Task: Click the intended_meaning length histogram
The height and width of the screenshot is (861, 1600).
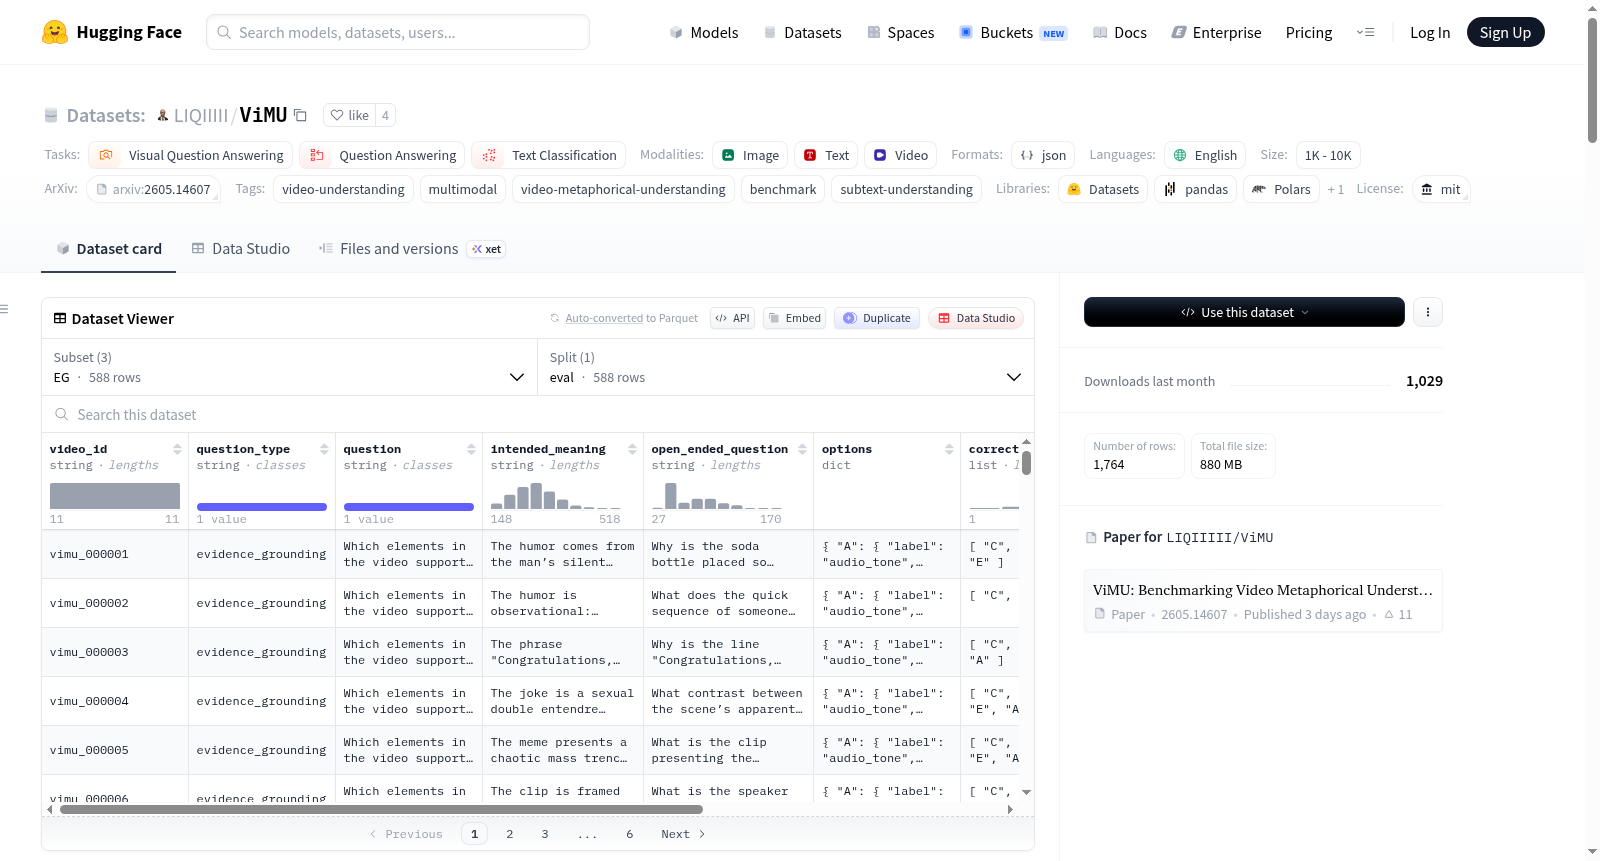Action: click(555, 495)
